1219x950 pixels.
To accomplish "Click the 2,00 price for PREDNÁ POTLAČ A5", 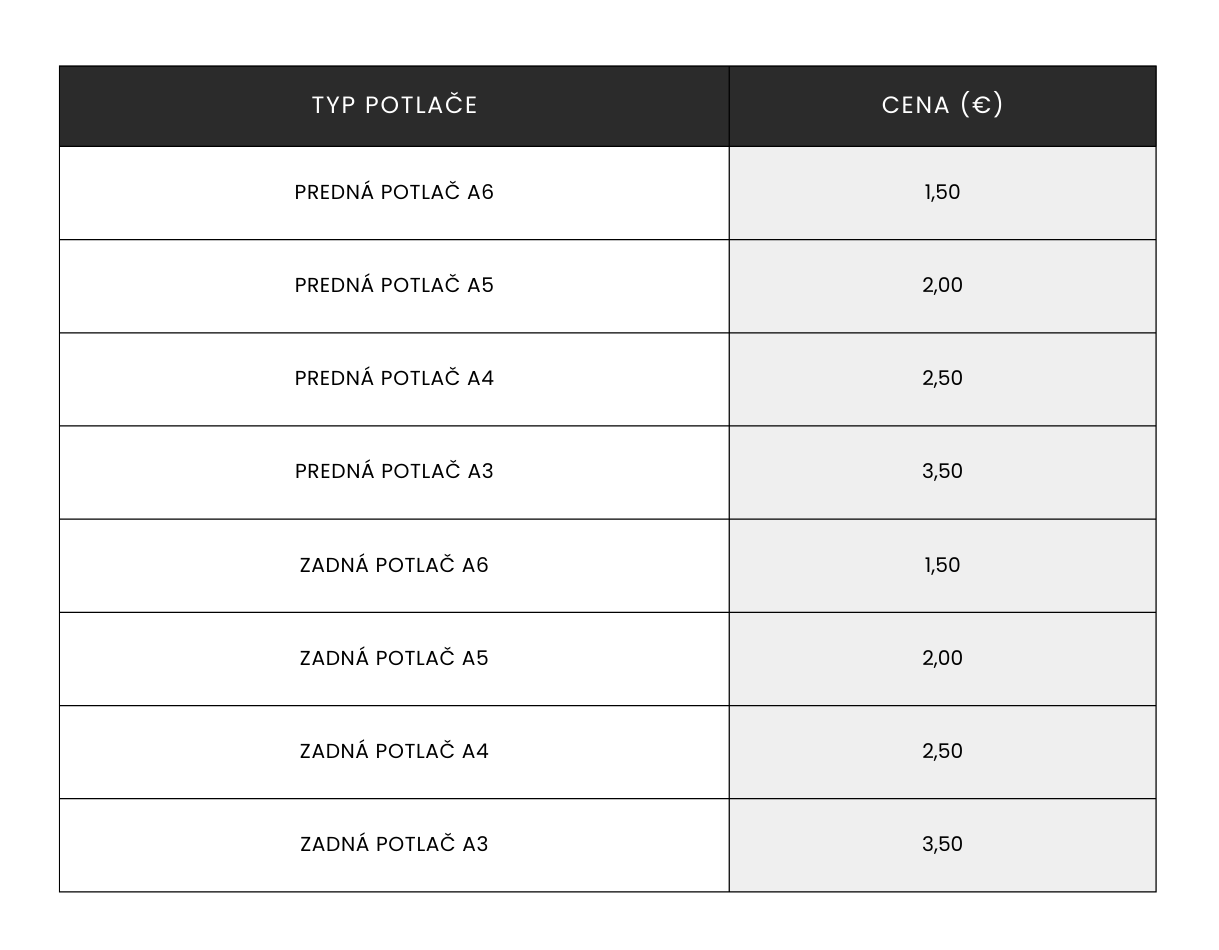I will click(x=942, y=286).
